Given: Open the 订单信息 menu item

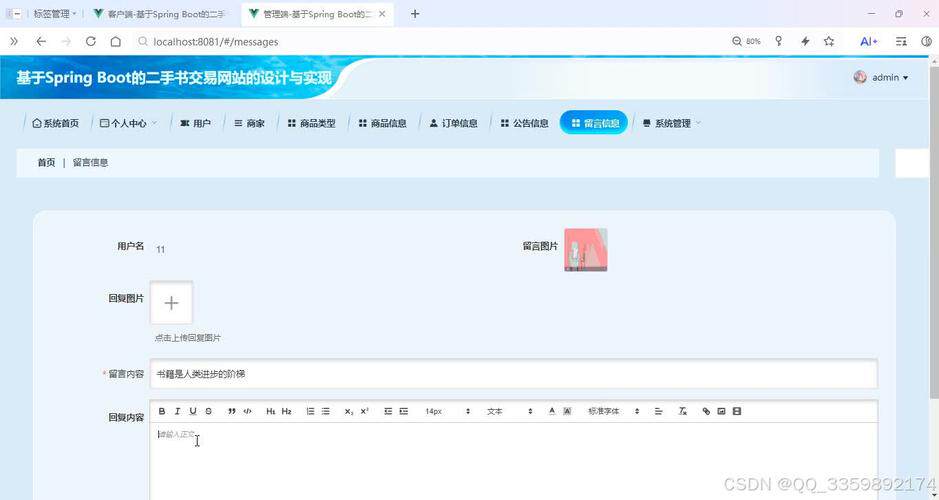Looking at the screenshot, I should coord(454,123).
